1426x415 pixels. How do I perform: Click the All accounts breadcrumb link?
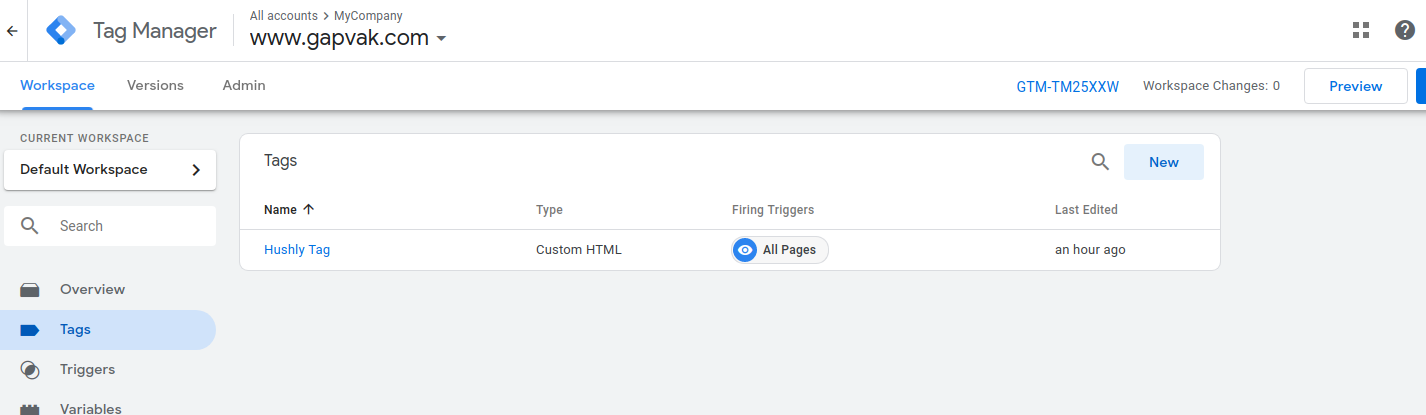click(x=282, y=16)
